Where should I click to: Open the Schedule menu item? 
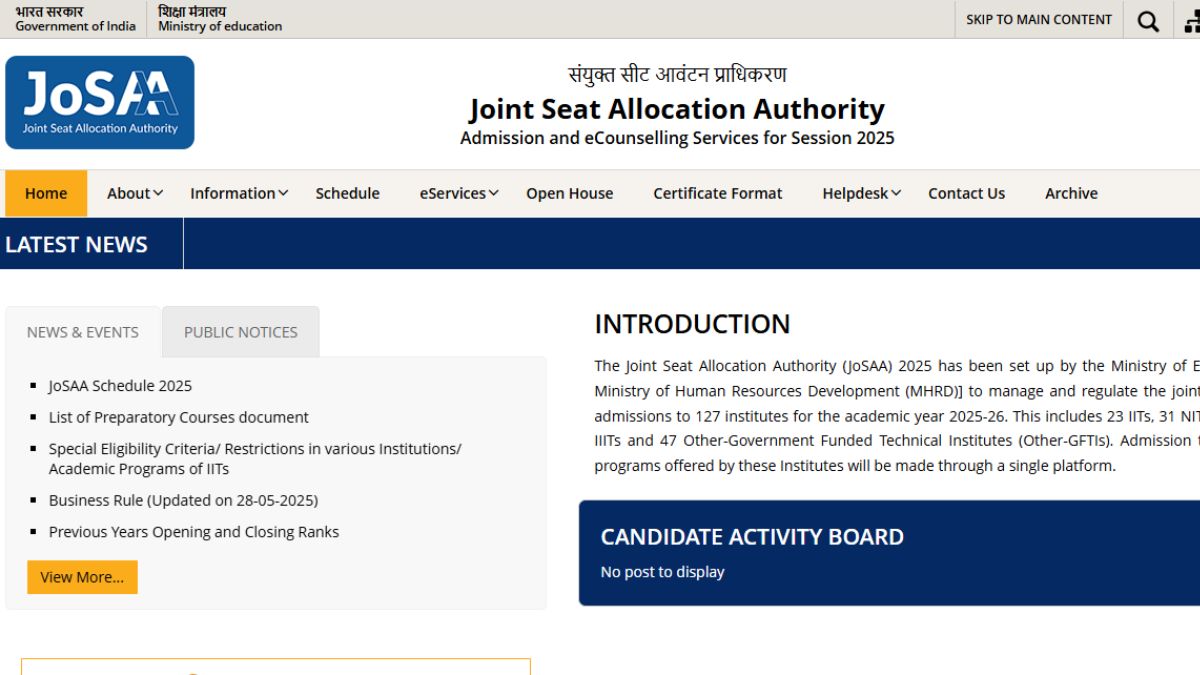pos(347,193)
